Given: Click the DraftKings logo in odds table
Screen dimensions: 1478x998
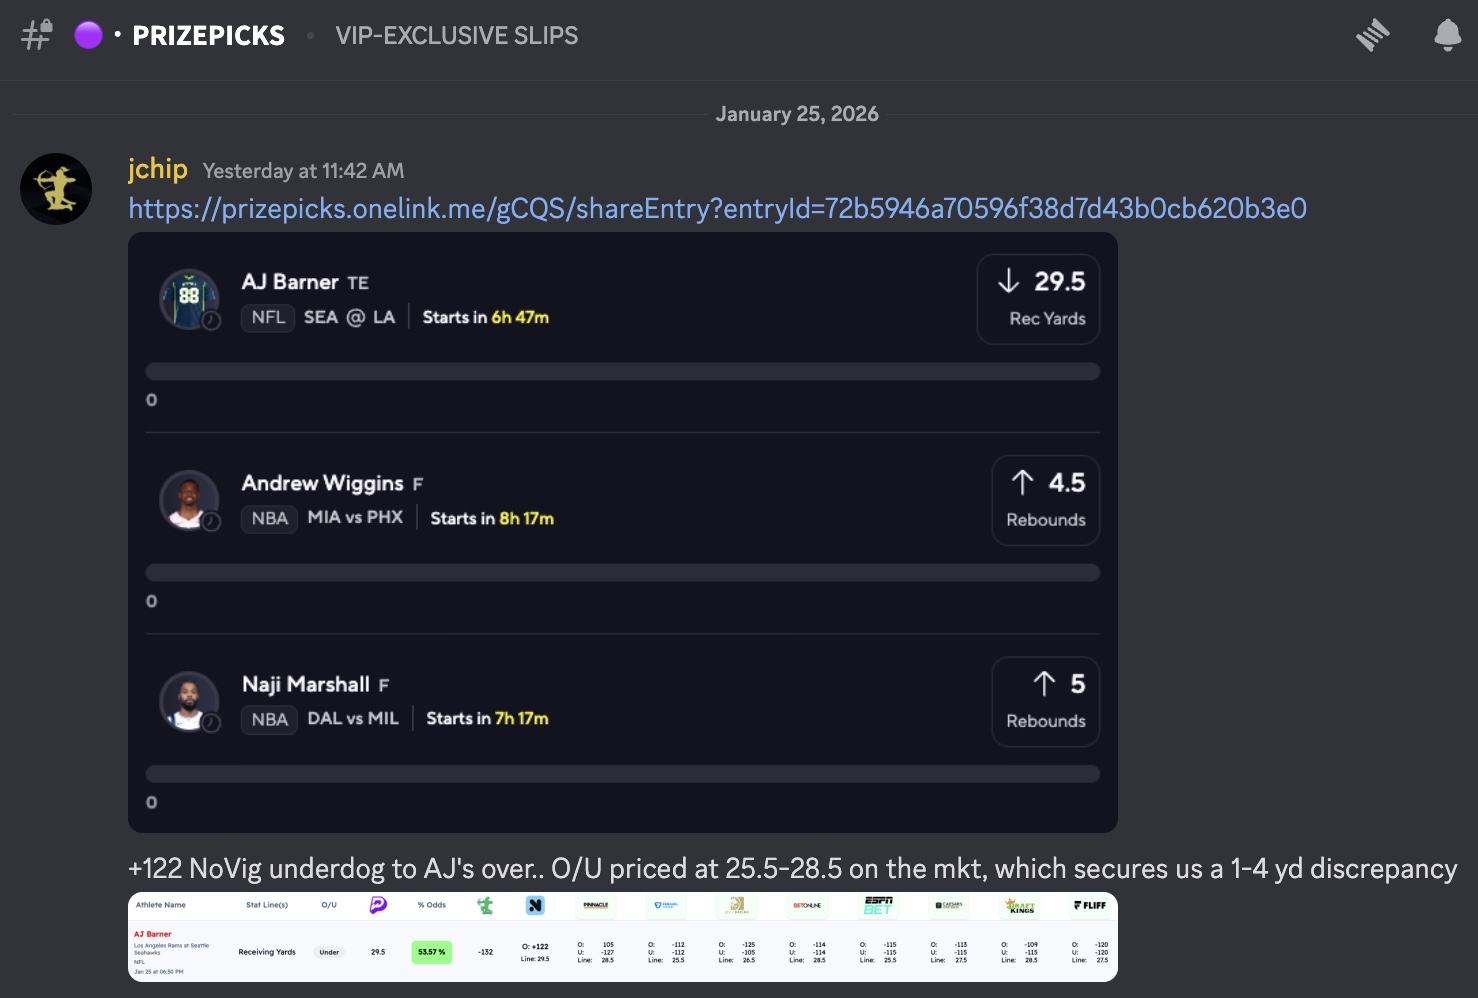Looking at the screenshot, I should [1021, 905].
